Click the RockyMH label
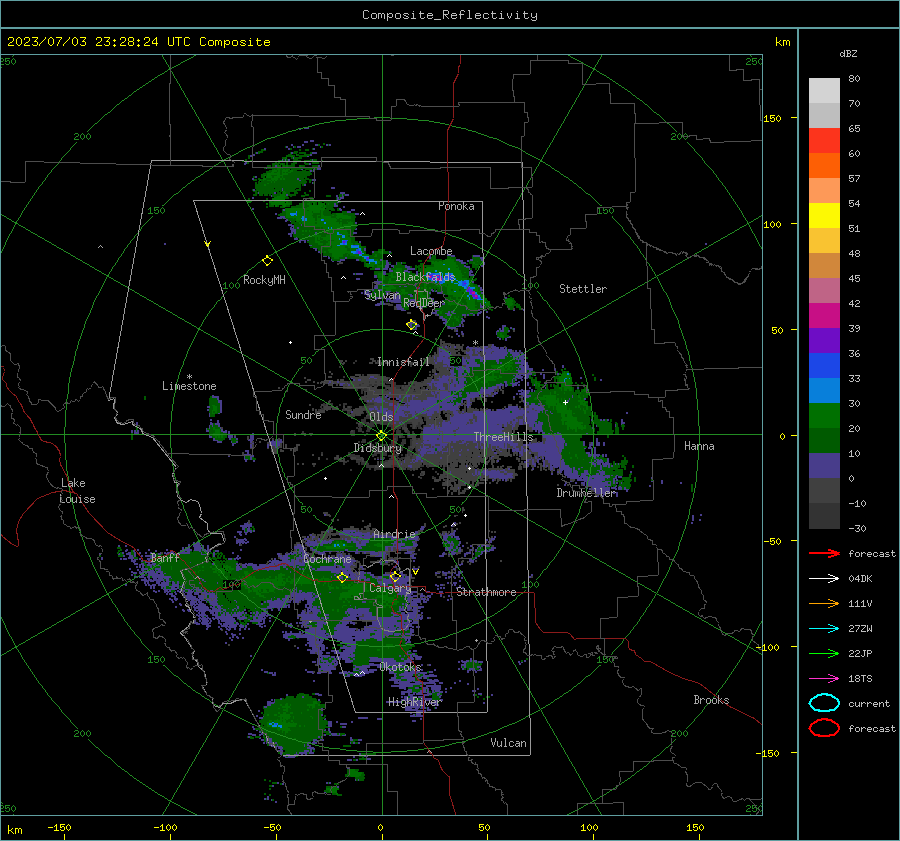 [x=264, y=280]
